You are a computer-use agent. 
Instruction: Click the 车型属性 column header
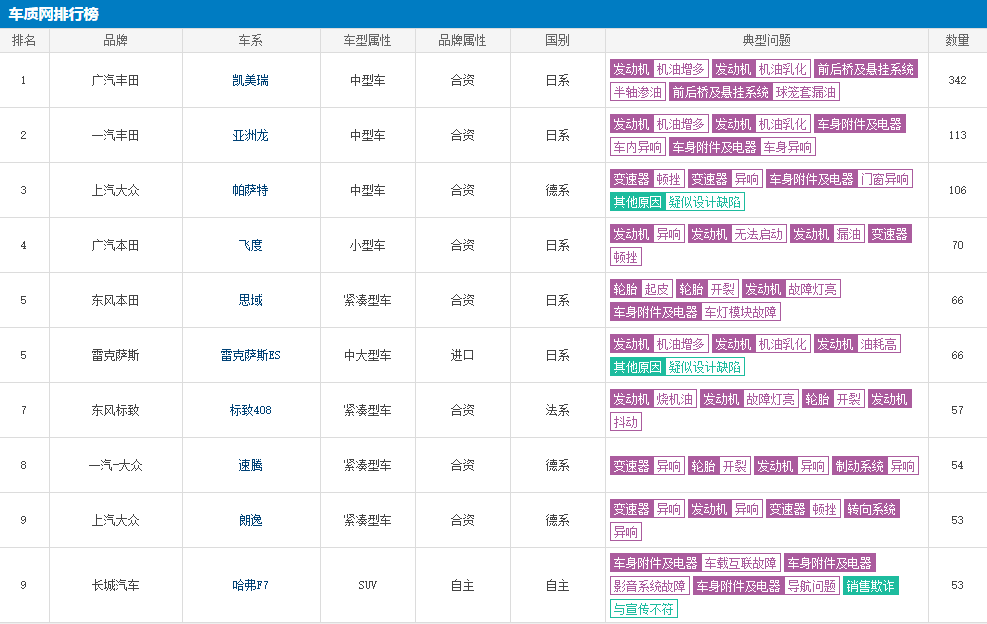(367, 40)
